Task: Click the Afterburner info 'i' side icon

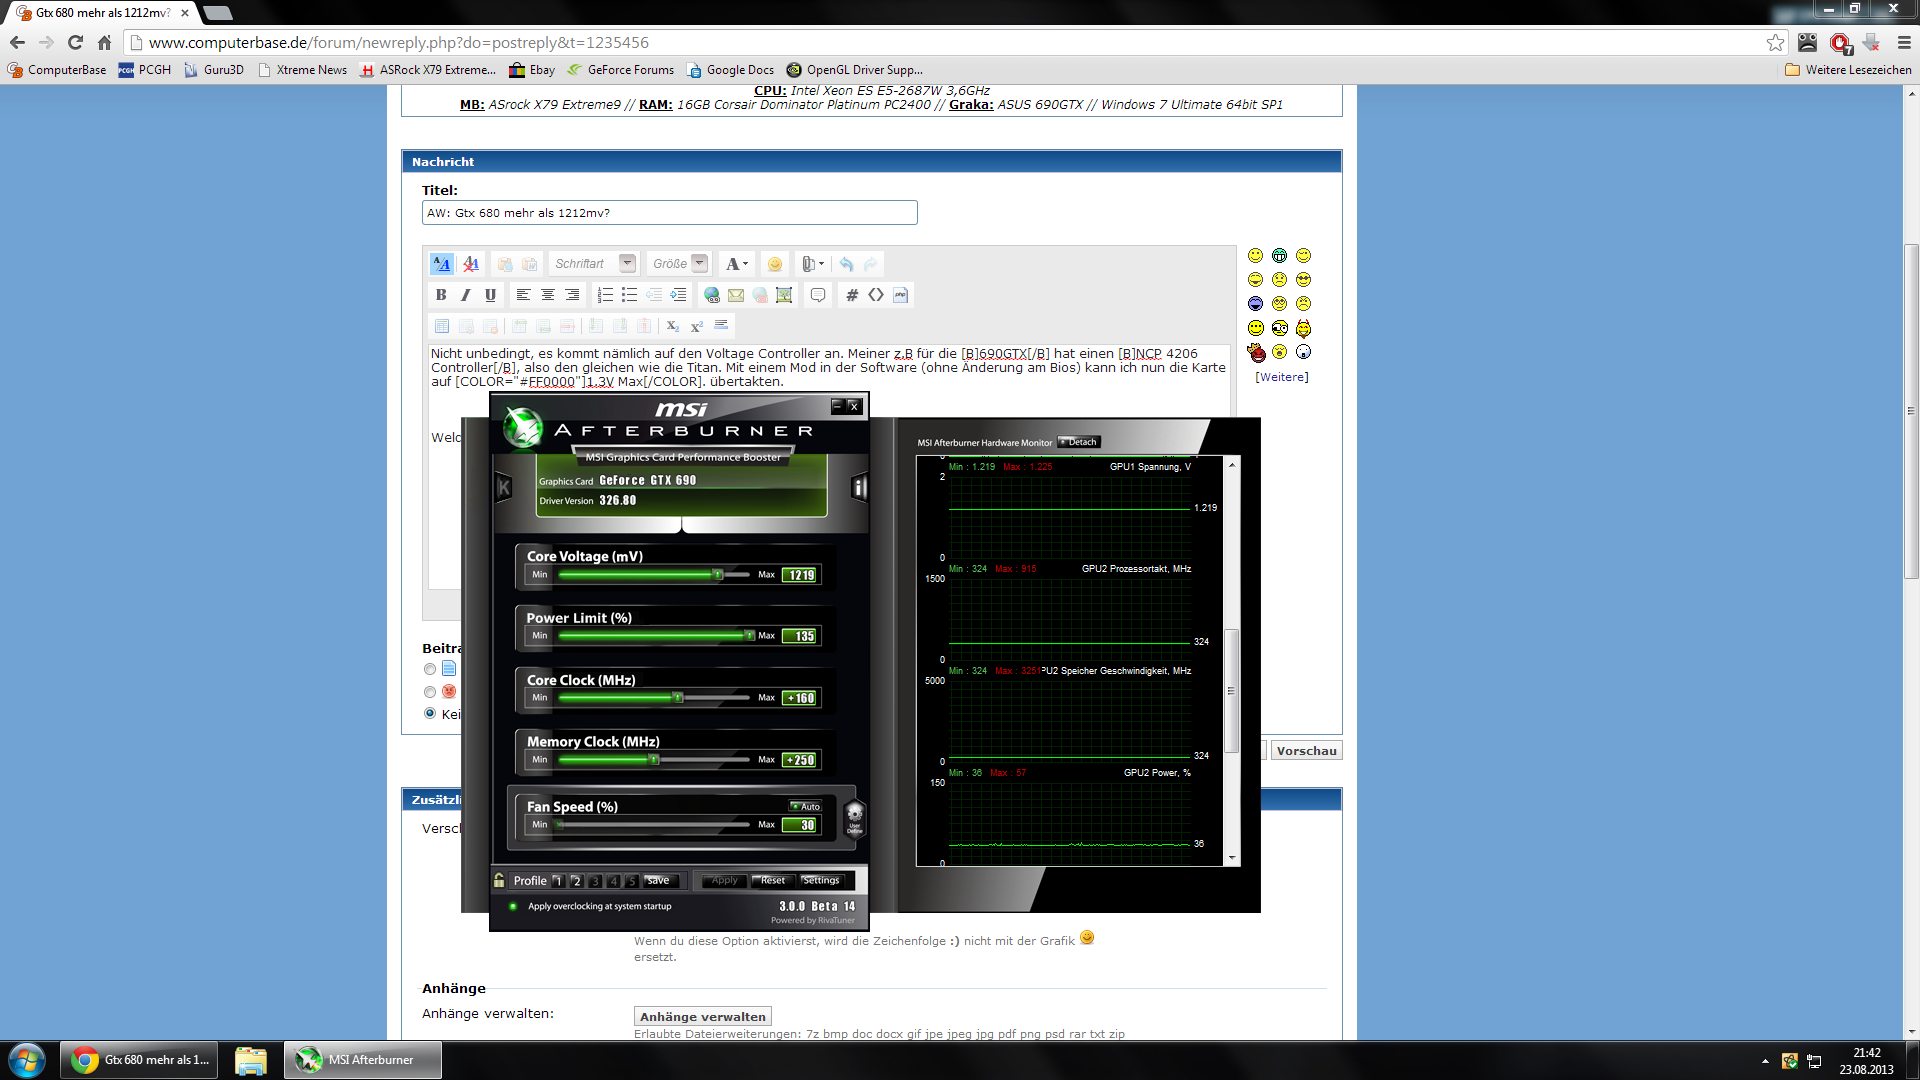Action: point(858,488)
